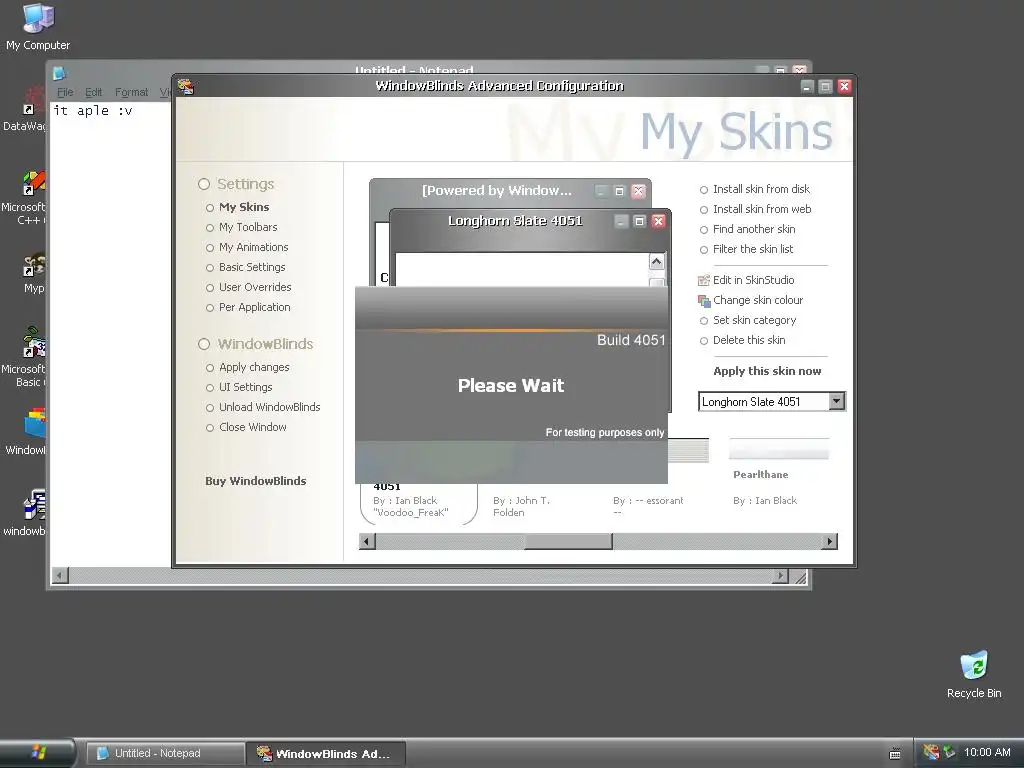Maximize the Longhorn Slate 4051 preview
This screenshot has height=768, width=1024.
point(639,221)
